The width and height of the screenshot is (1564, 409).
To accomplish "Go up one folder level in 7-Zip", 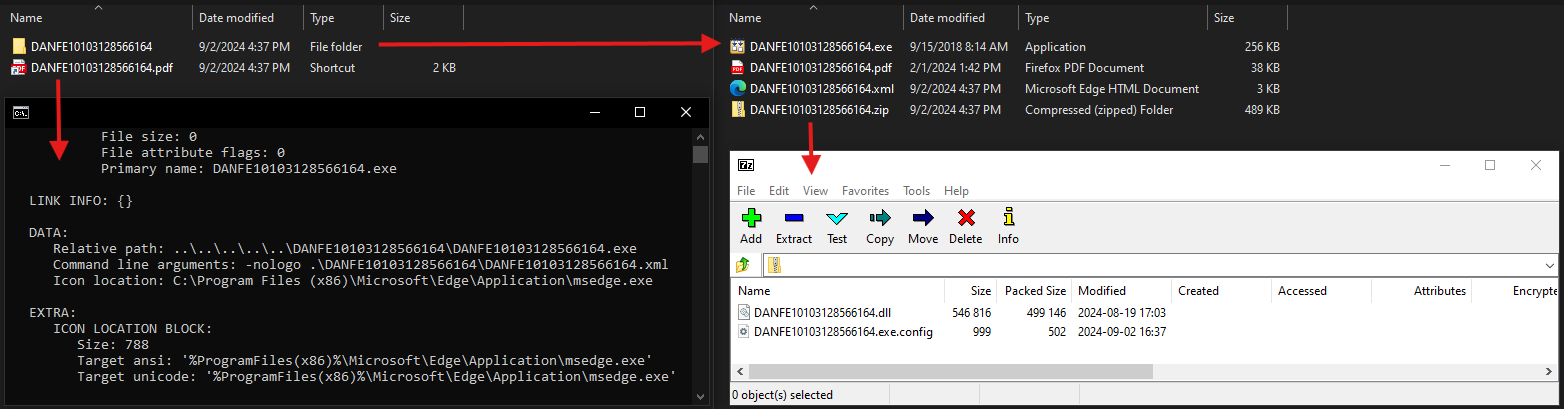I will (742, 265).
